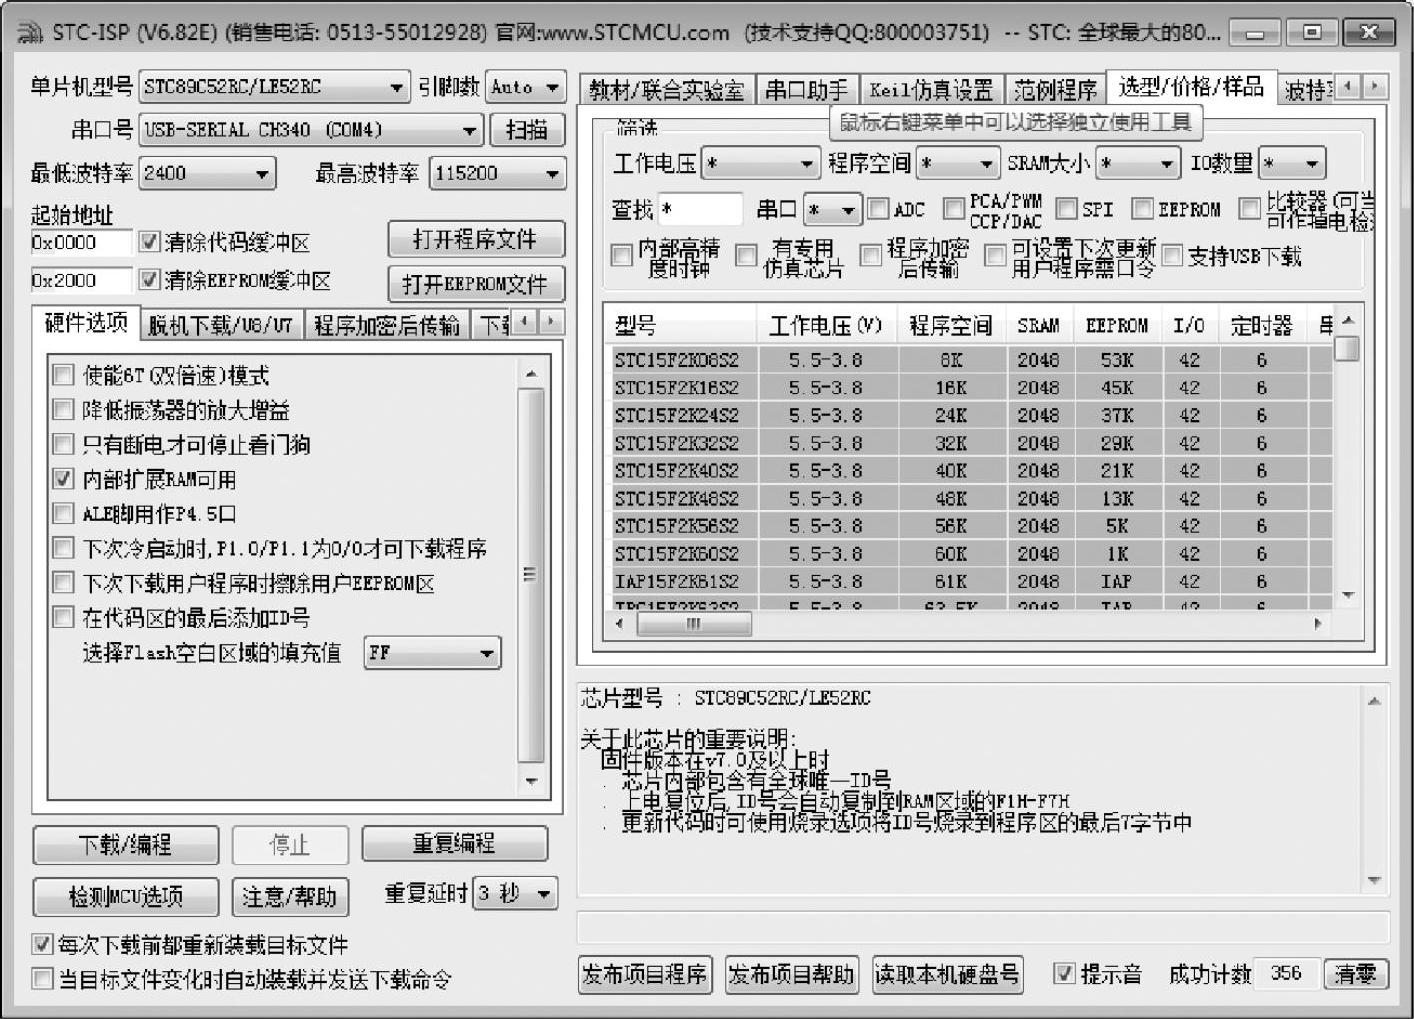This screenshot has height=1019, width=1414.
Task: Enable the 下次下载用户程序时擦除用户EEPROM区 checkbox
Action: click(63, 583)
